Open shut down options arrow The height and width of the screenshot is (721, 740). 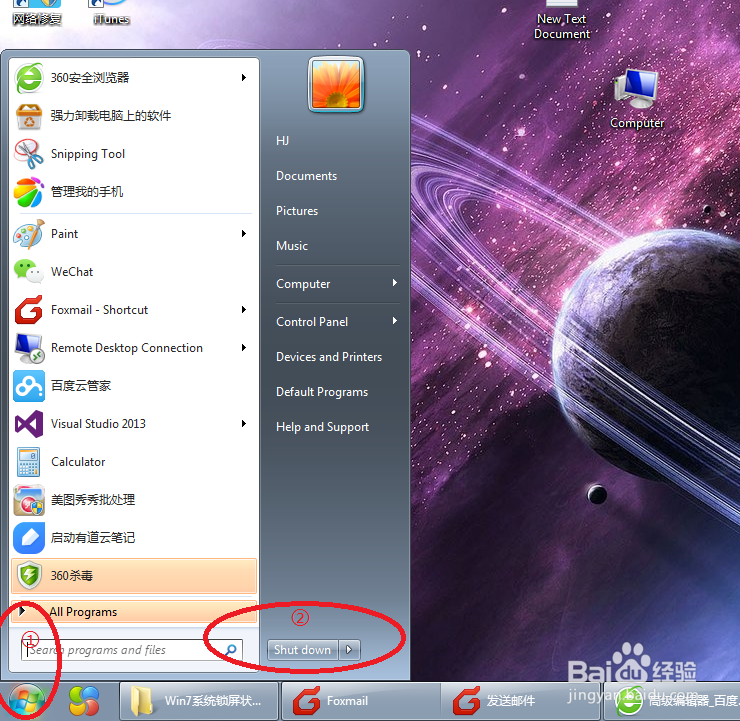tap(350, 650)
